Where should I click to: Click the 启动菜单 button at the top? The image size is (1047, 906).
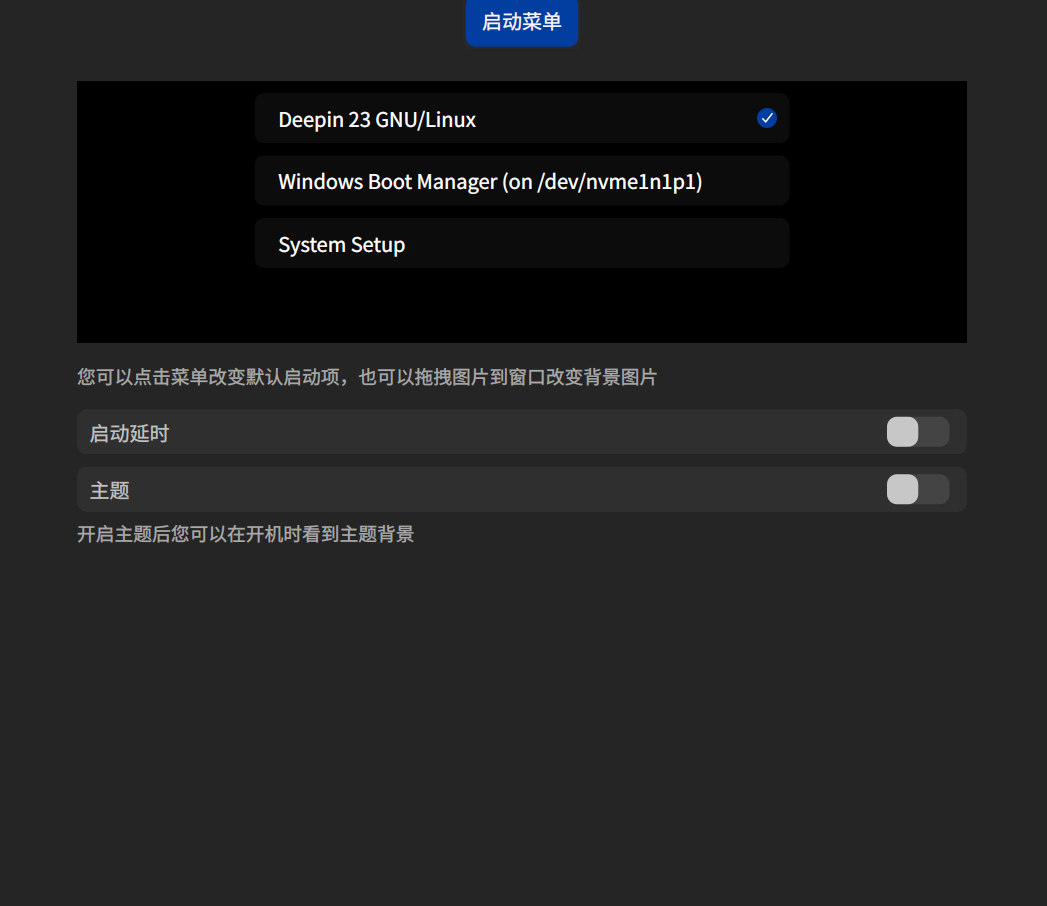[x=521, y=23]
